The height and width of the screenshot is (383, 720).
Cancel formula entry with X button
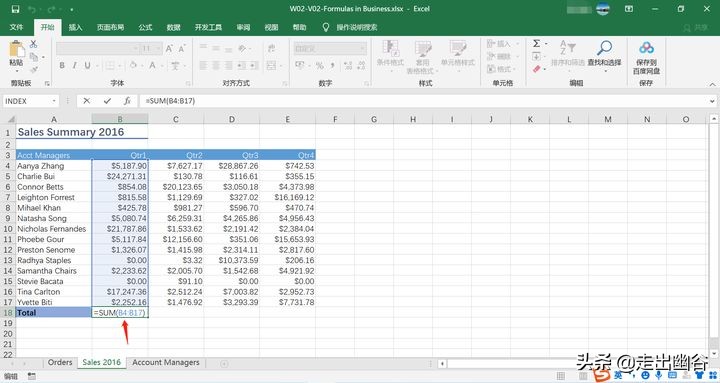point(86,101)
